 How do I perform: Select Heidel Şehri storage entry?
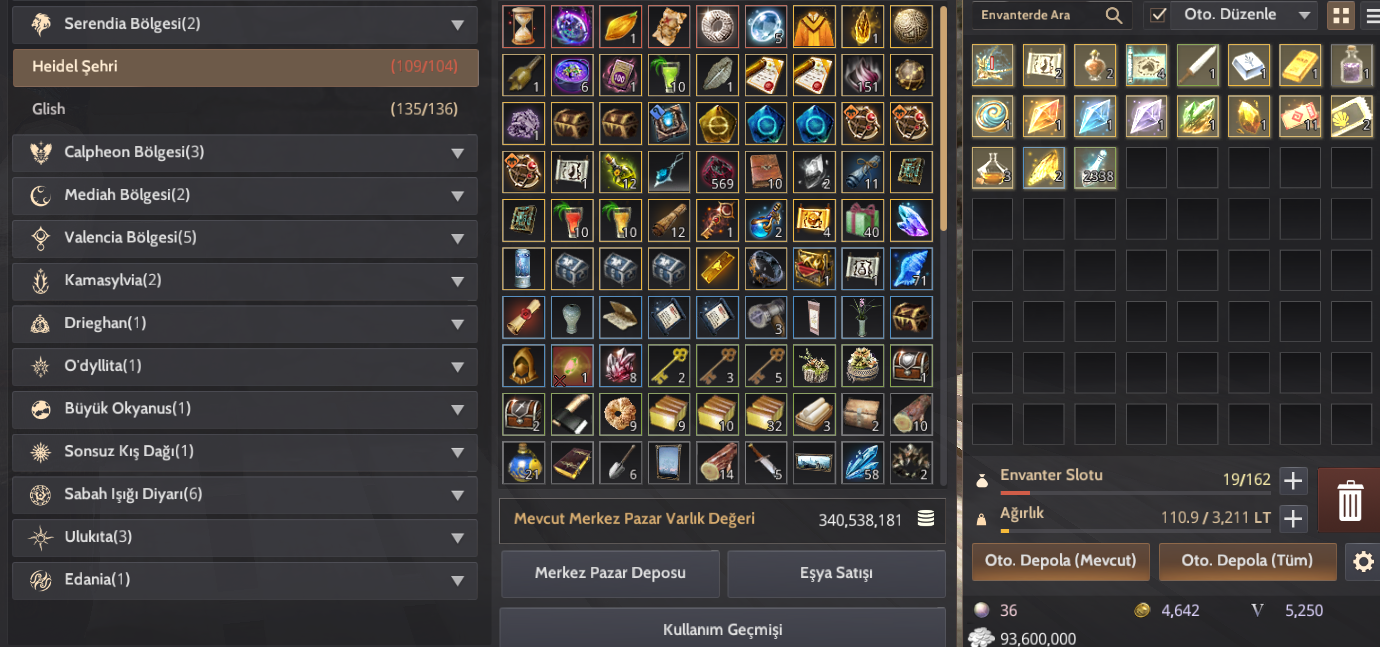[x=245, y=67]
